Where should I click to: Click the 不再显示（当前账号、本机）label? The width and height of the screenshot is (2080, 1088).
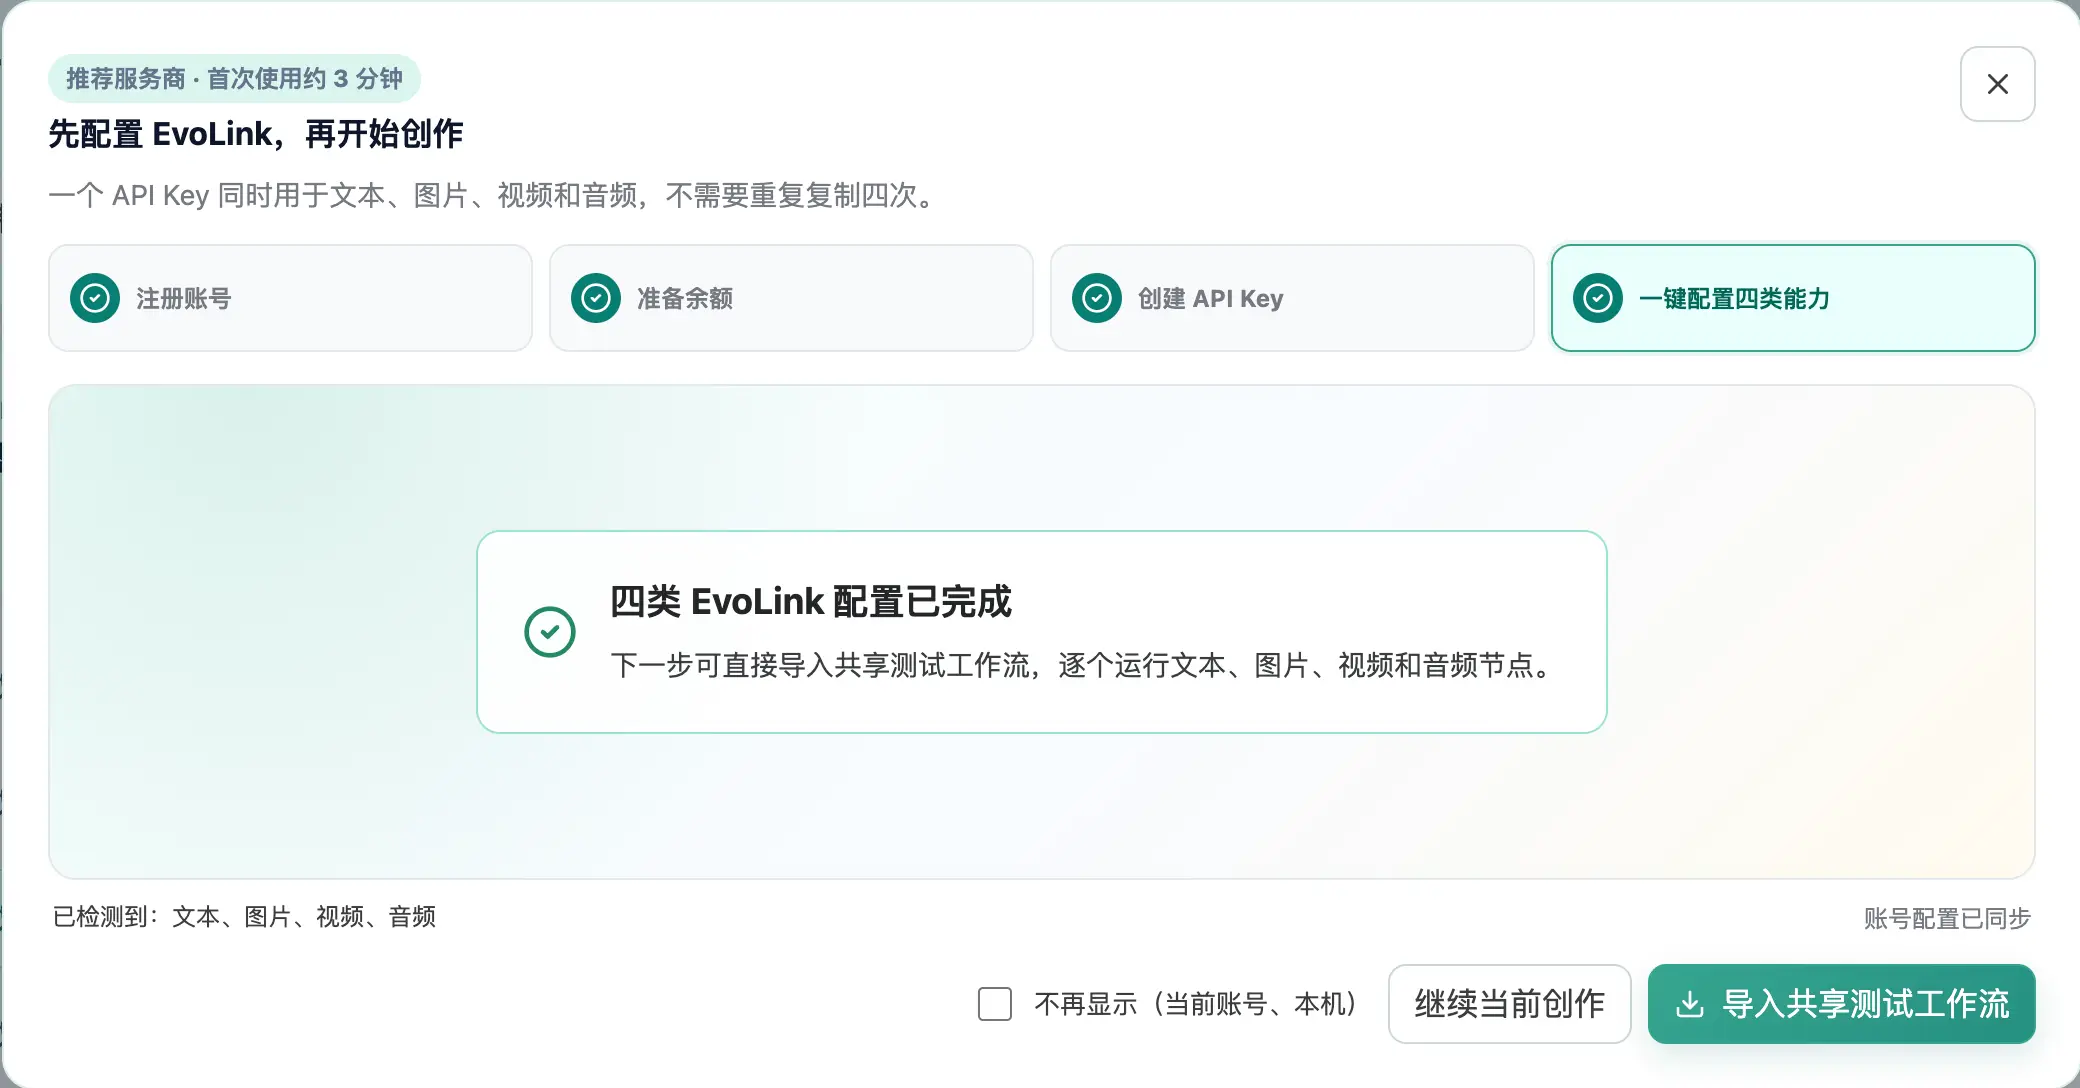[x=1195, y=1004]
